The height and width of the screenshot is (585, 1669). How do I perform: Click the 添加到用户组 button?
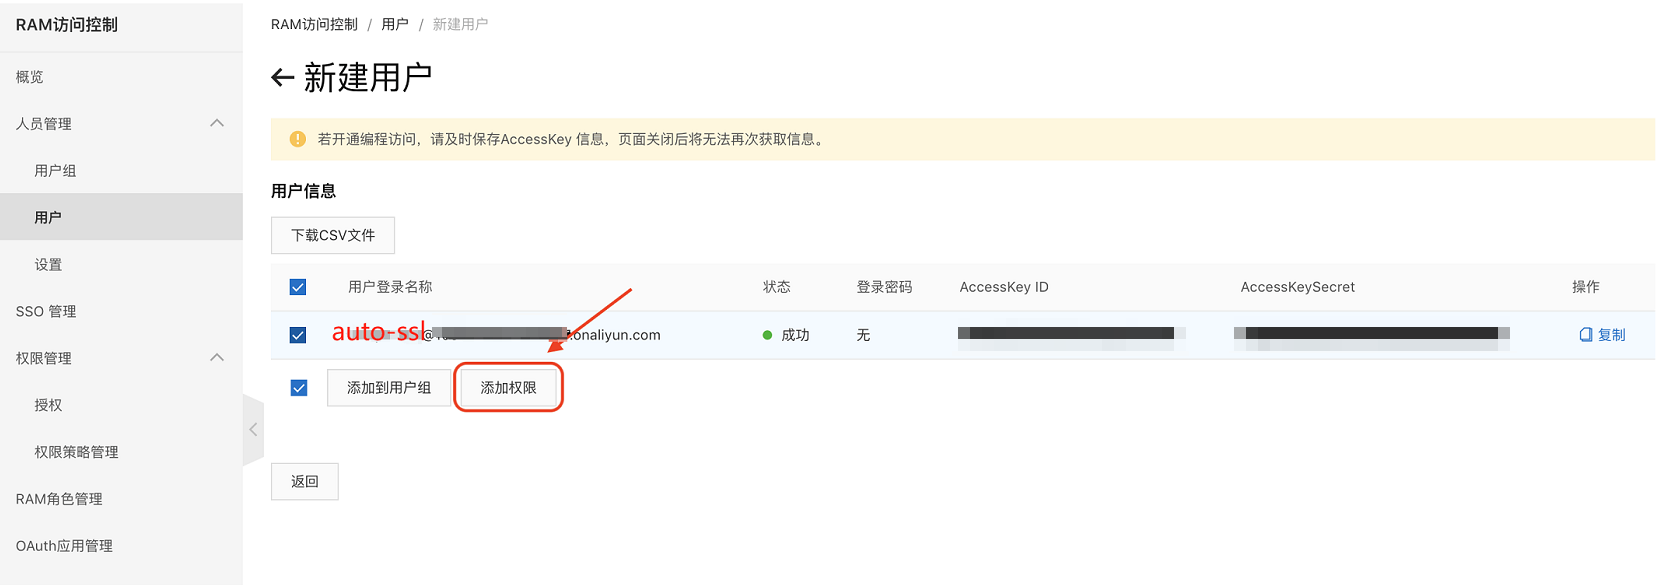[x=389, y=388]
